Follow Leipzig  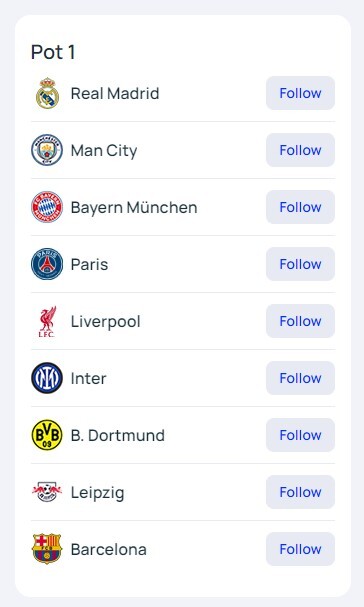click(300, 492)
